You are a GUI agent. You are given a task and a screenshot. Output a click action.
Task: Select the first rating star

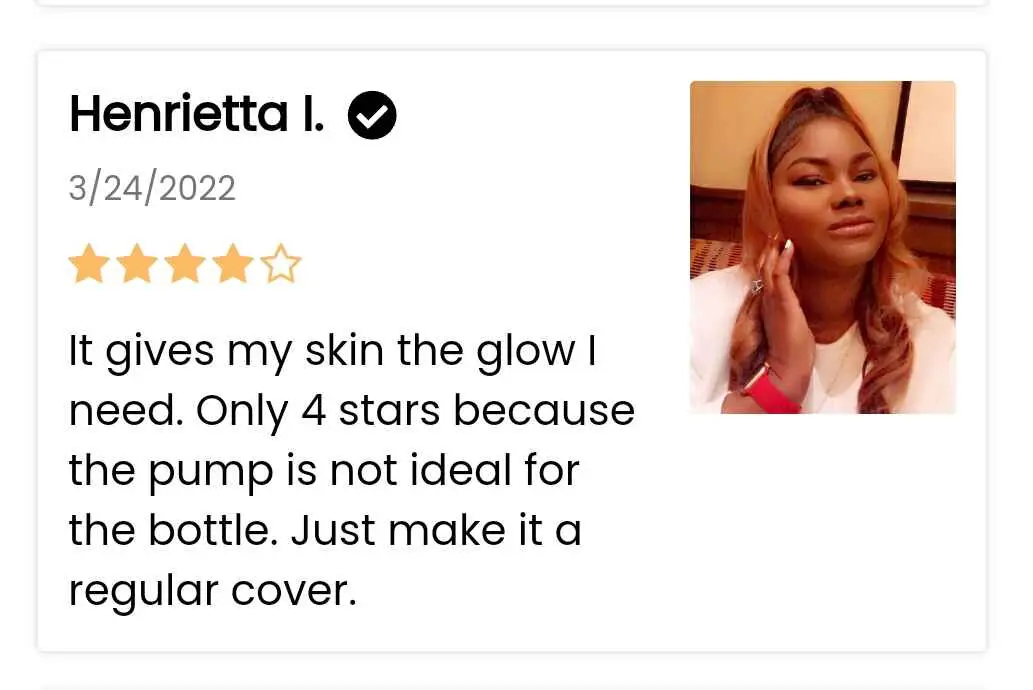tap(88, 266)
